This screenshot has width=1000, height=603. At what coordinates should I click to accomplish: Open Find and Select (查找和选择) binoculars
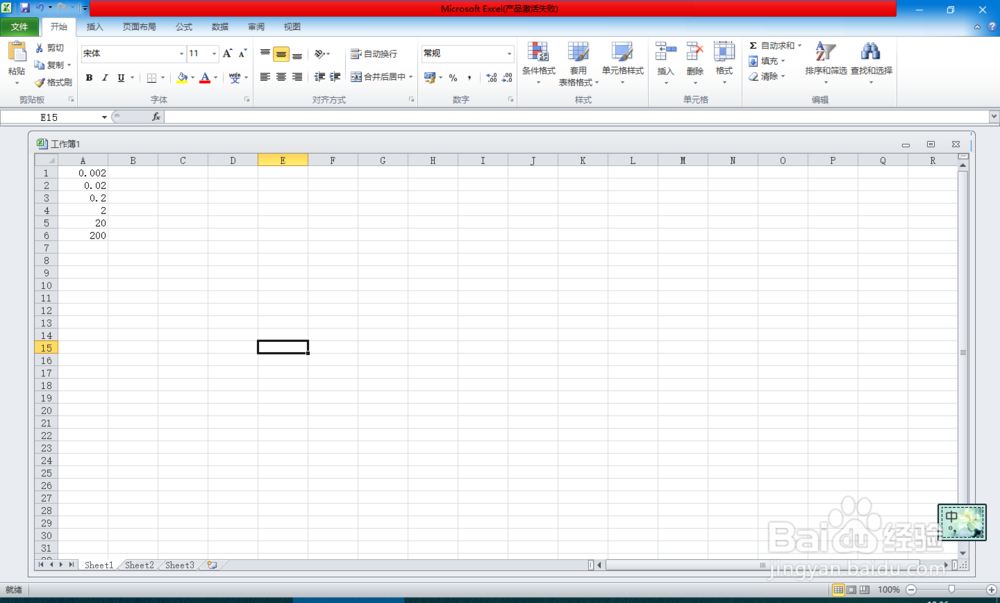pyautogui.click(x=871, y=62)
